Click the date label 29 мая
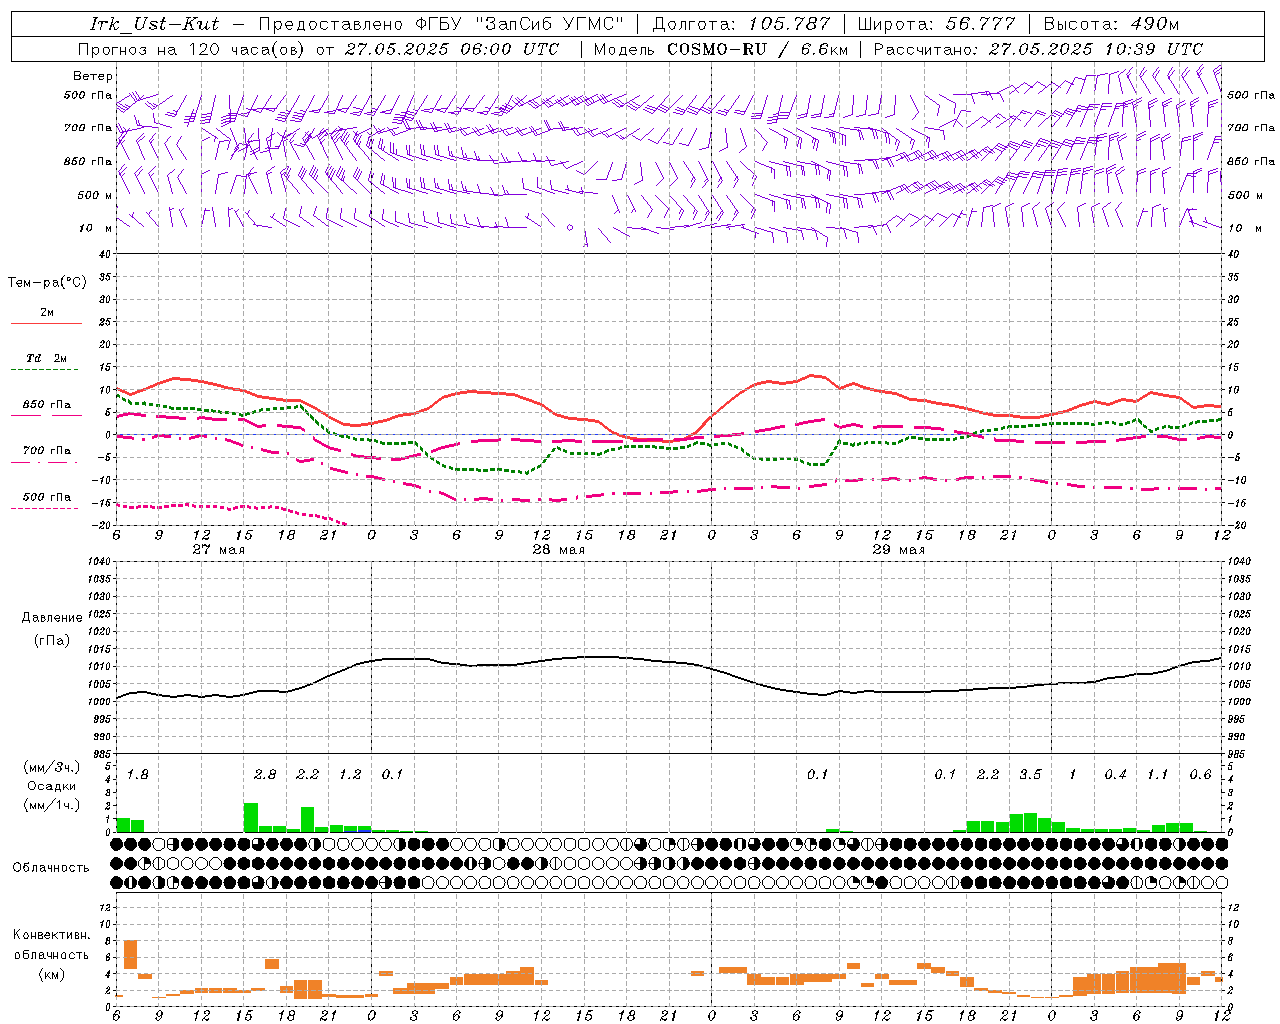The image size is (1280, 1024). 899,550
